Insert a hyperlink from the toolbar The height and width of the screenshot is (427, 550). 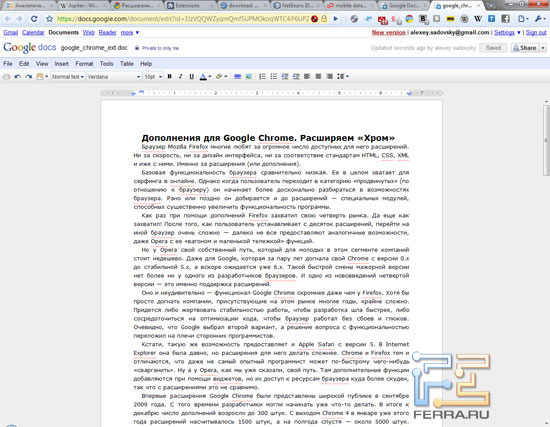tap(237, 76)
